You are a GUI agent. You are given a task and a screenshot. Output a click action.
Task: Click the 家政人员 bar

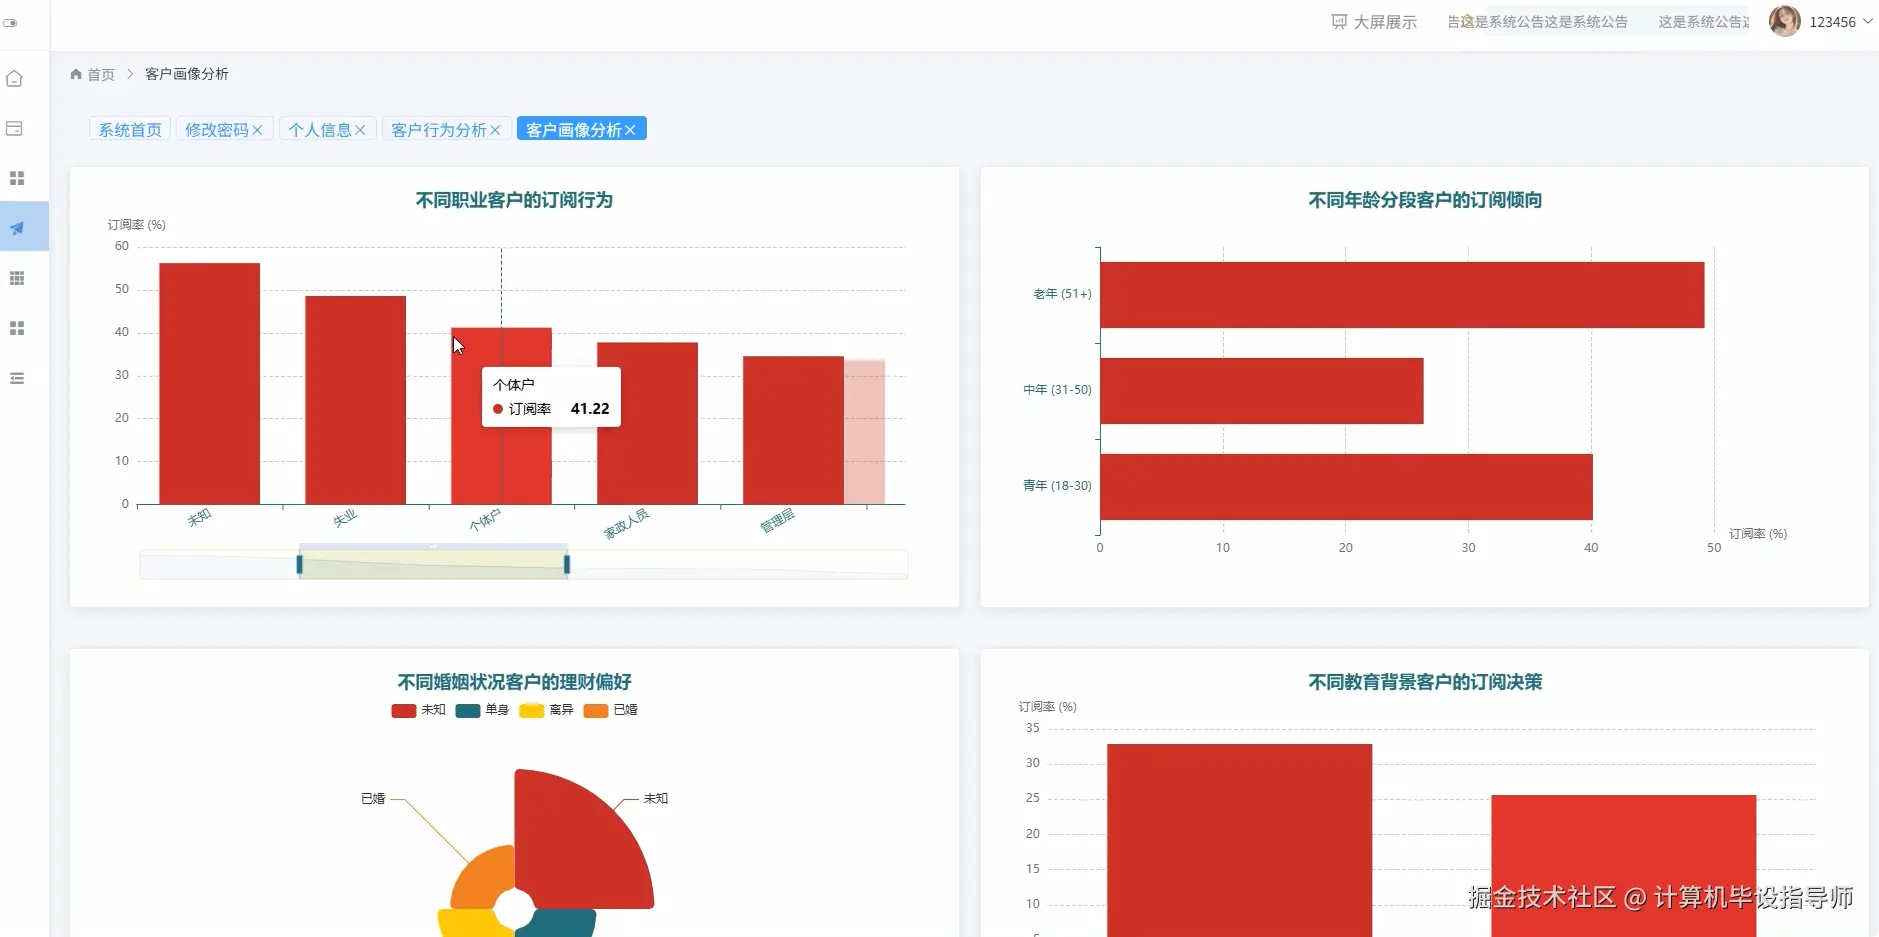[x=647, y=424]
